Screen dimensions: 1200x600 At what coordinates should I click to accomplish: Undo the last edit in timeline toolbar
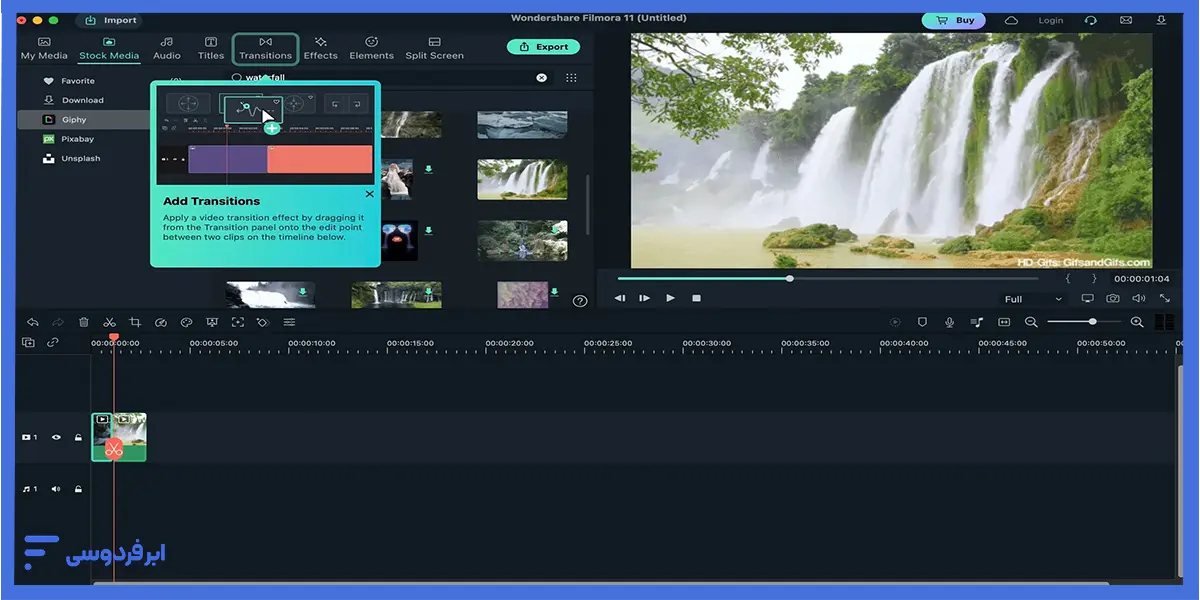point(33,322)
